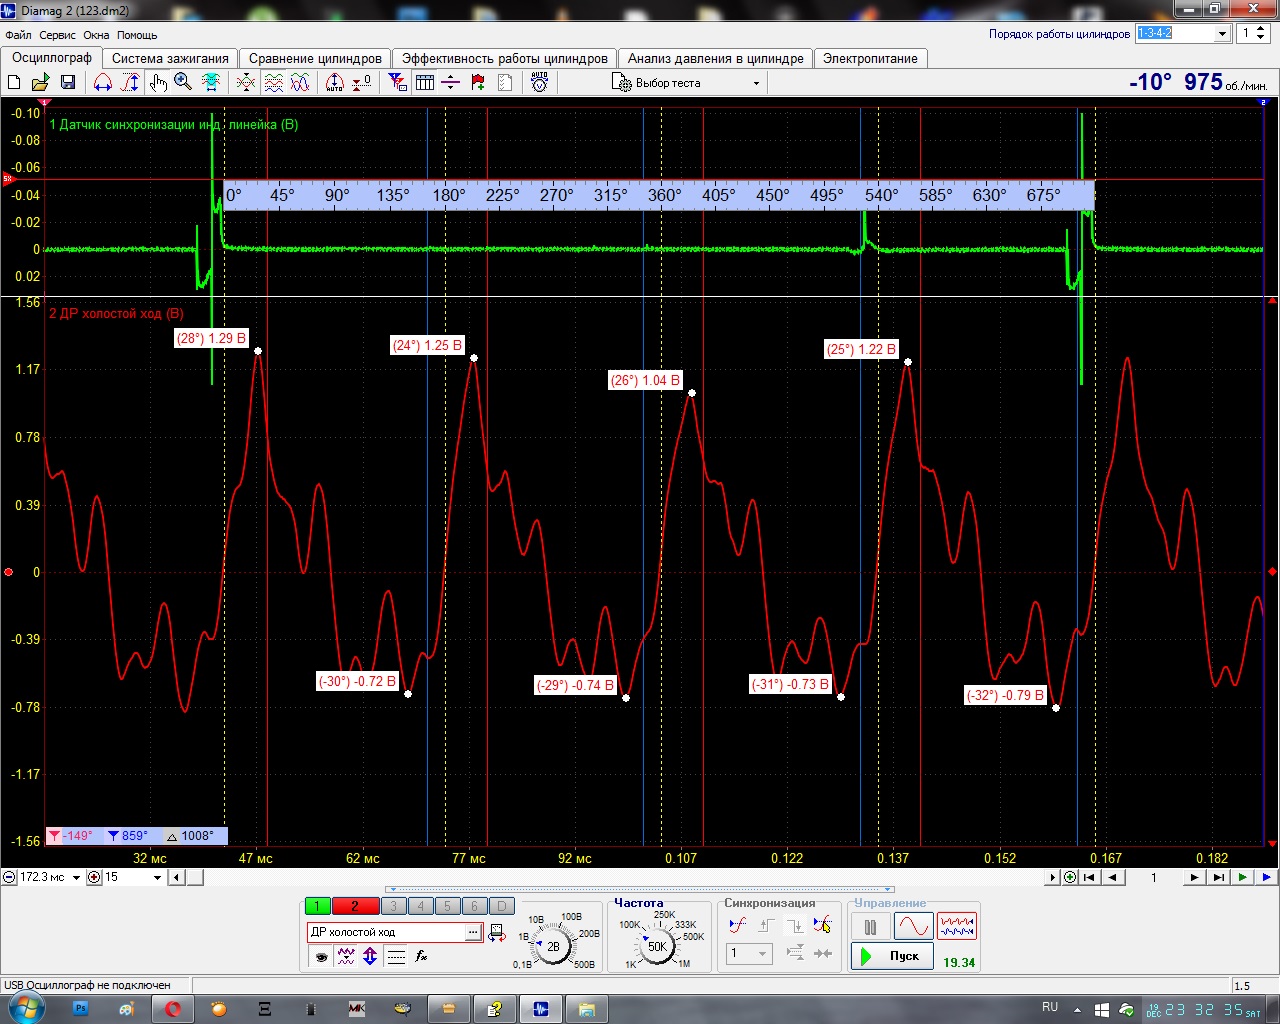Create a new file via toolbar icon
This screenshot has width=1280, height=1024.
(x=14, y=83)
